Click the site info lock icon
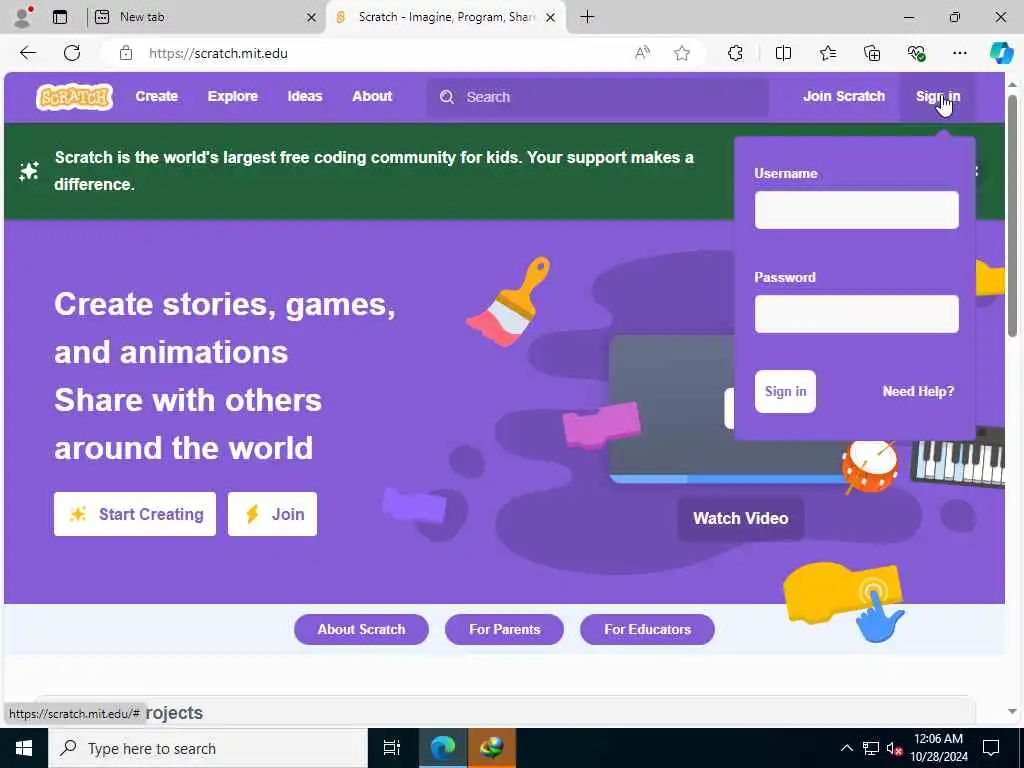Viewport: 1024px width, 768px height. [126, 53]
